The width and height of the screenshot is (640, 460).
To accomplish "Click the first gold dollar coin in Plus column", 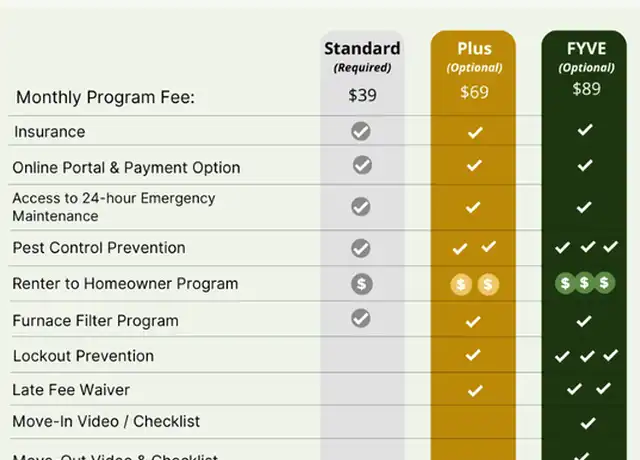I will click(461, 284).
